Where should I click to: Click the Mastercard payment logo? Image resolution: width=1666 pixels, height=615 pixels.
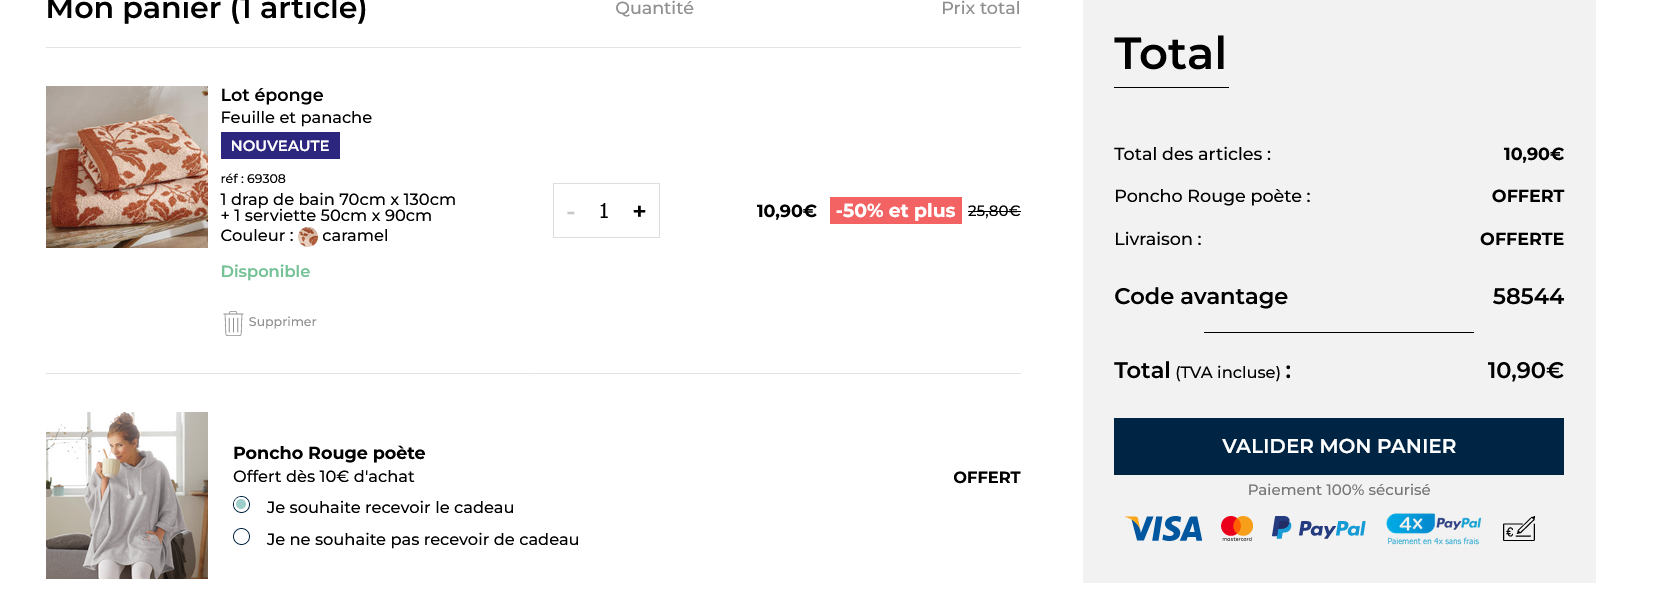point(1237,528)
